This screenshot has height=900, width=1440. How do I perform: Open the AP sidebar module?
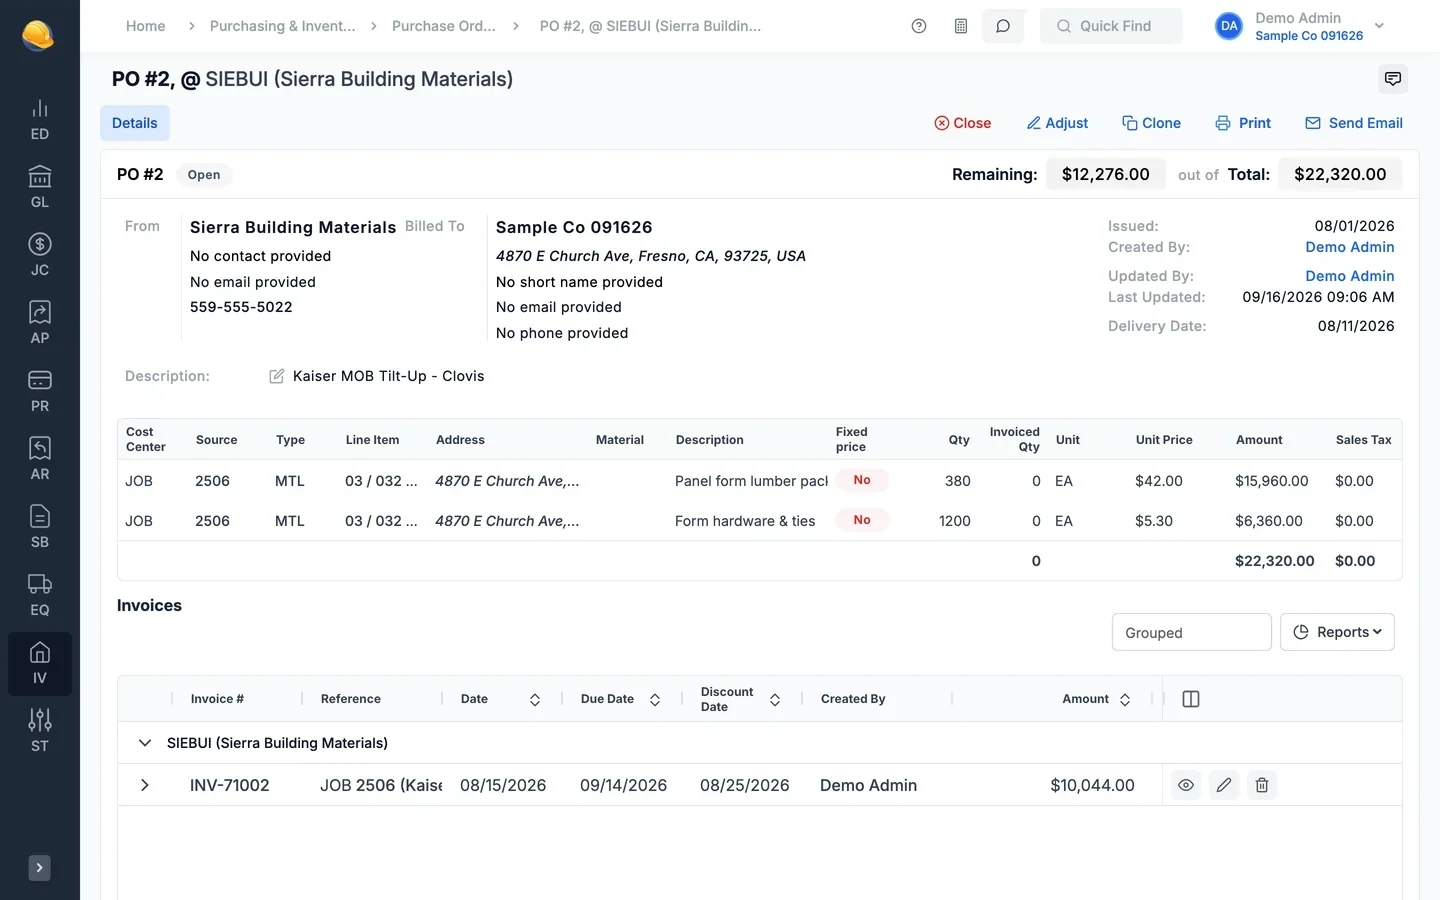coord(40,324)
